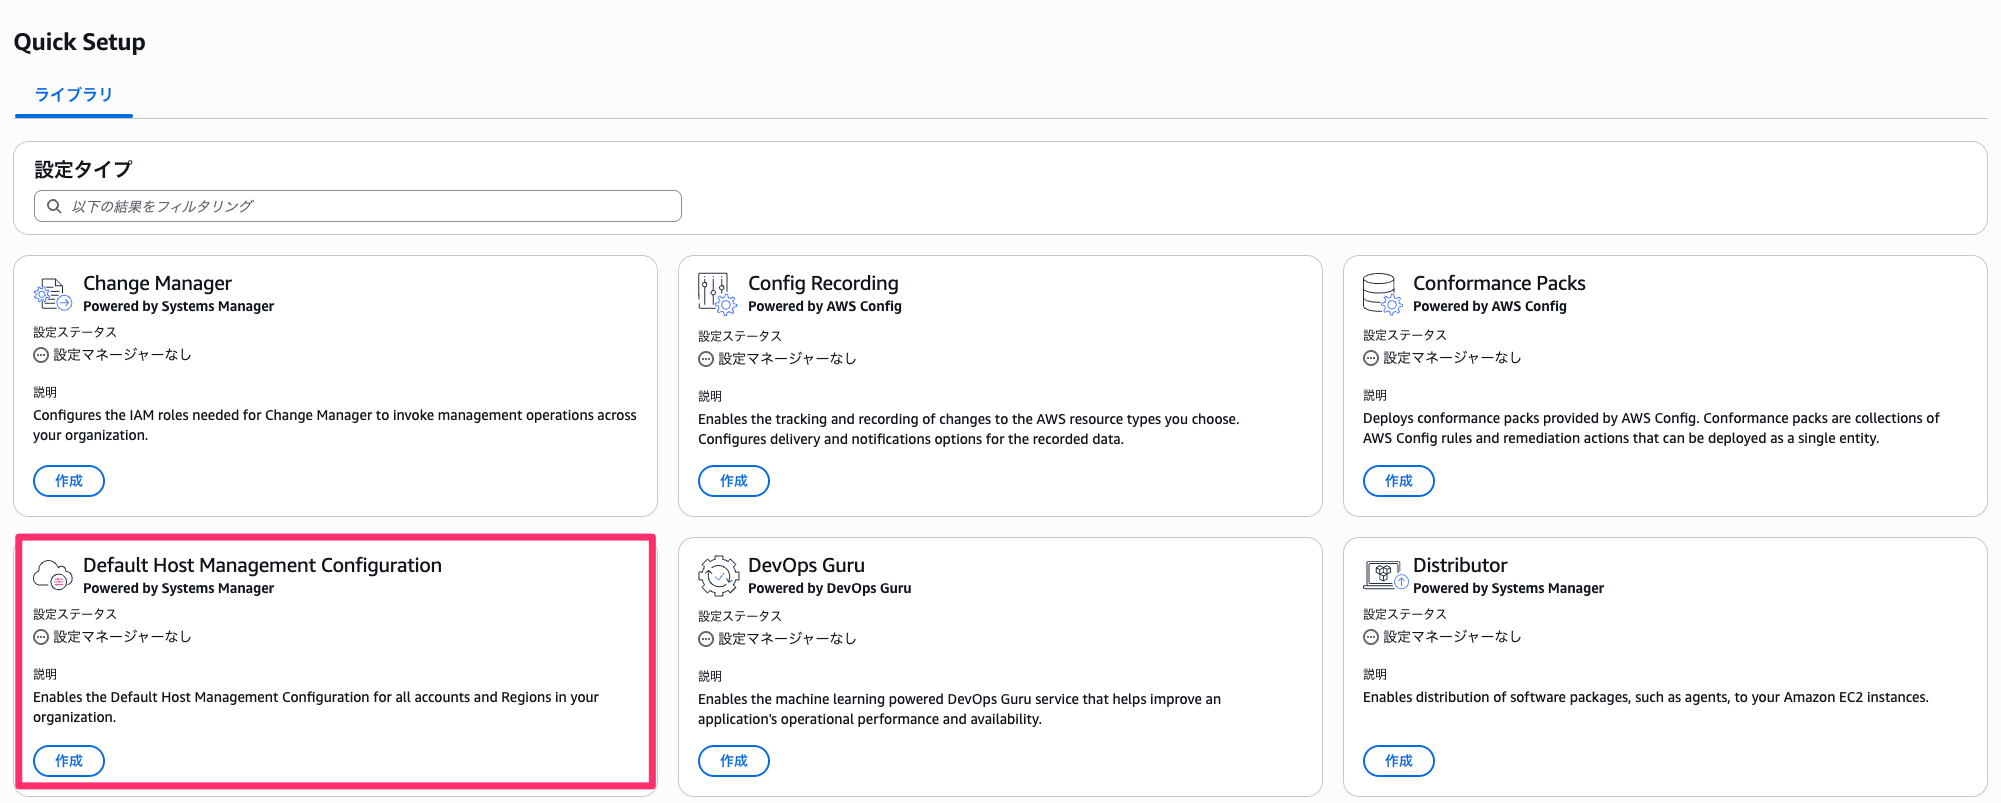Focus the 以下の結果をフィルタリング filter field
2001x803 pixels.
358,206
